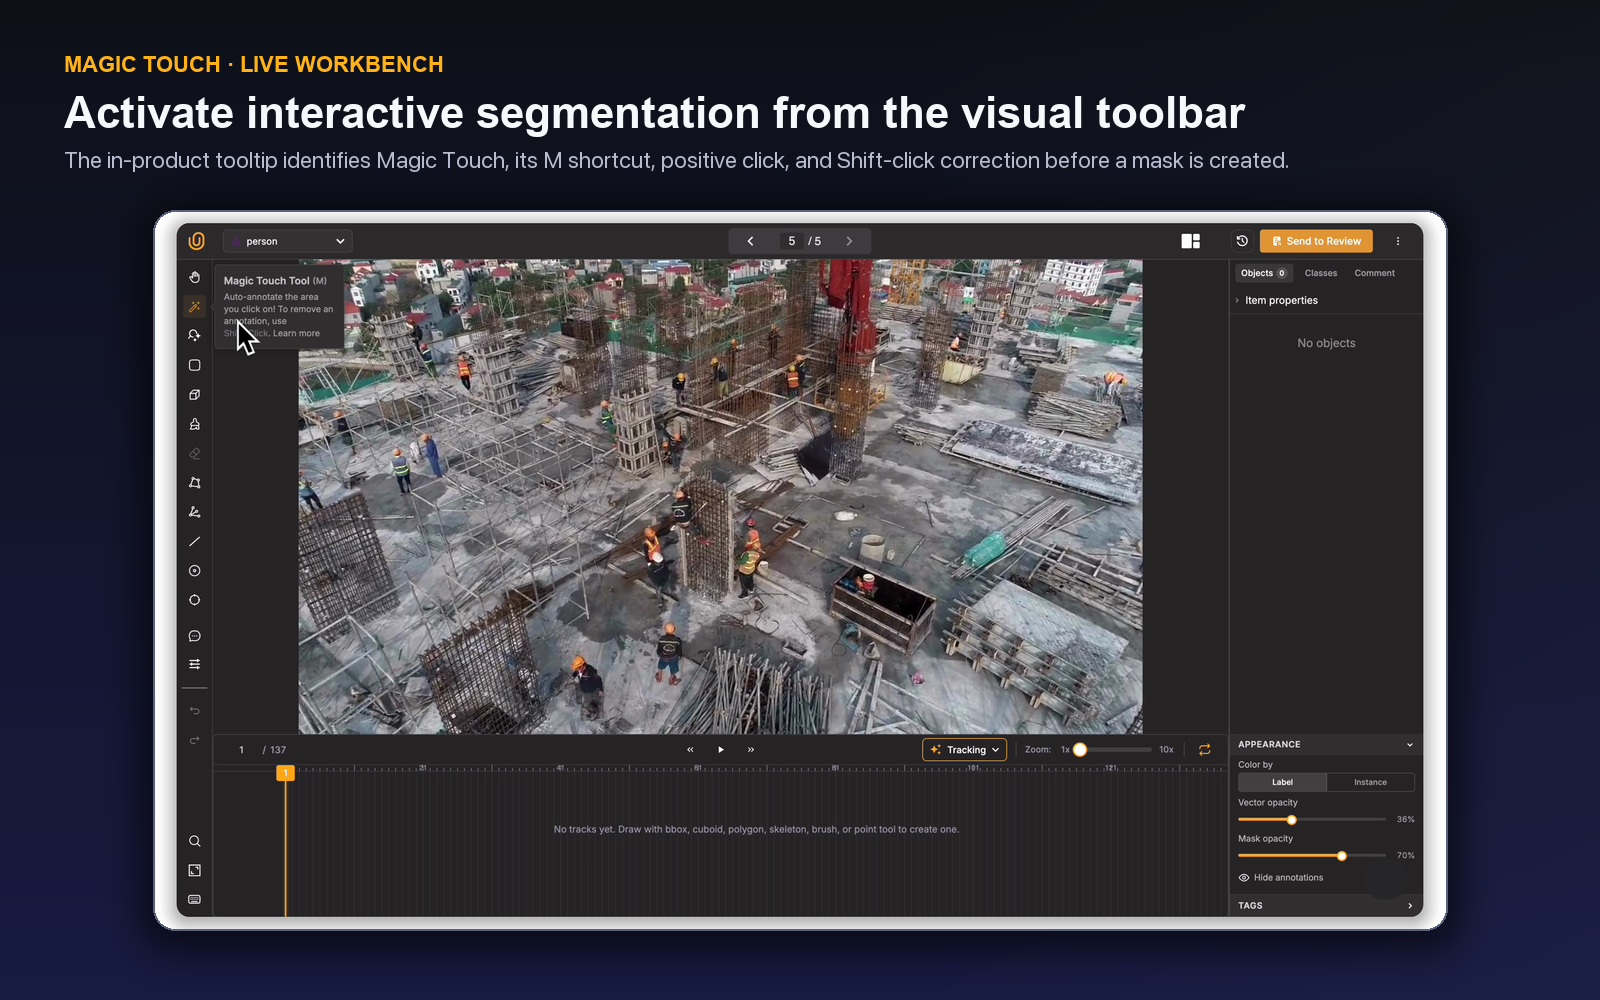Switch the panel layout grid icon
1600x1000 pixels.
pos(1190,241)
